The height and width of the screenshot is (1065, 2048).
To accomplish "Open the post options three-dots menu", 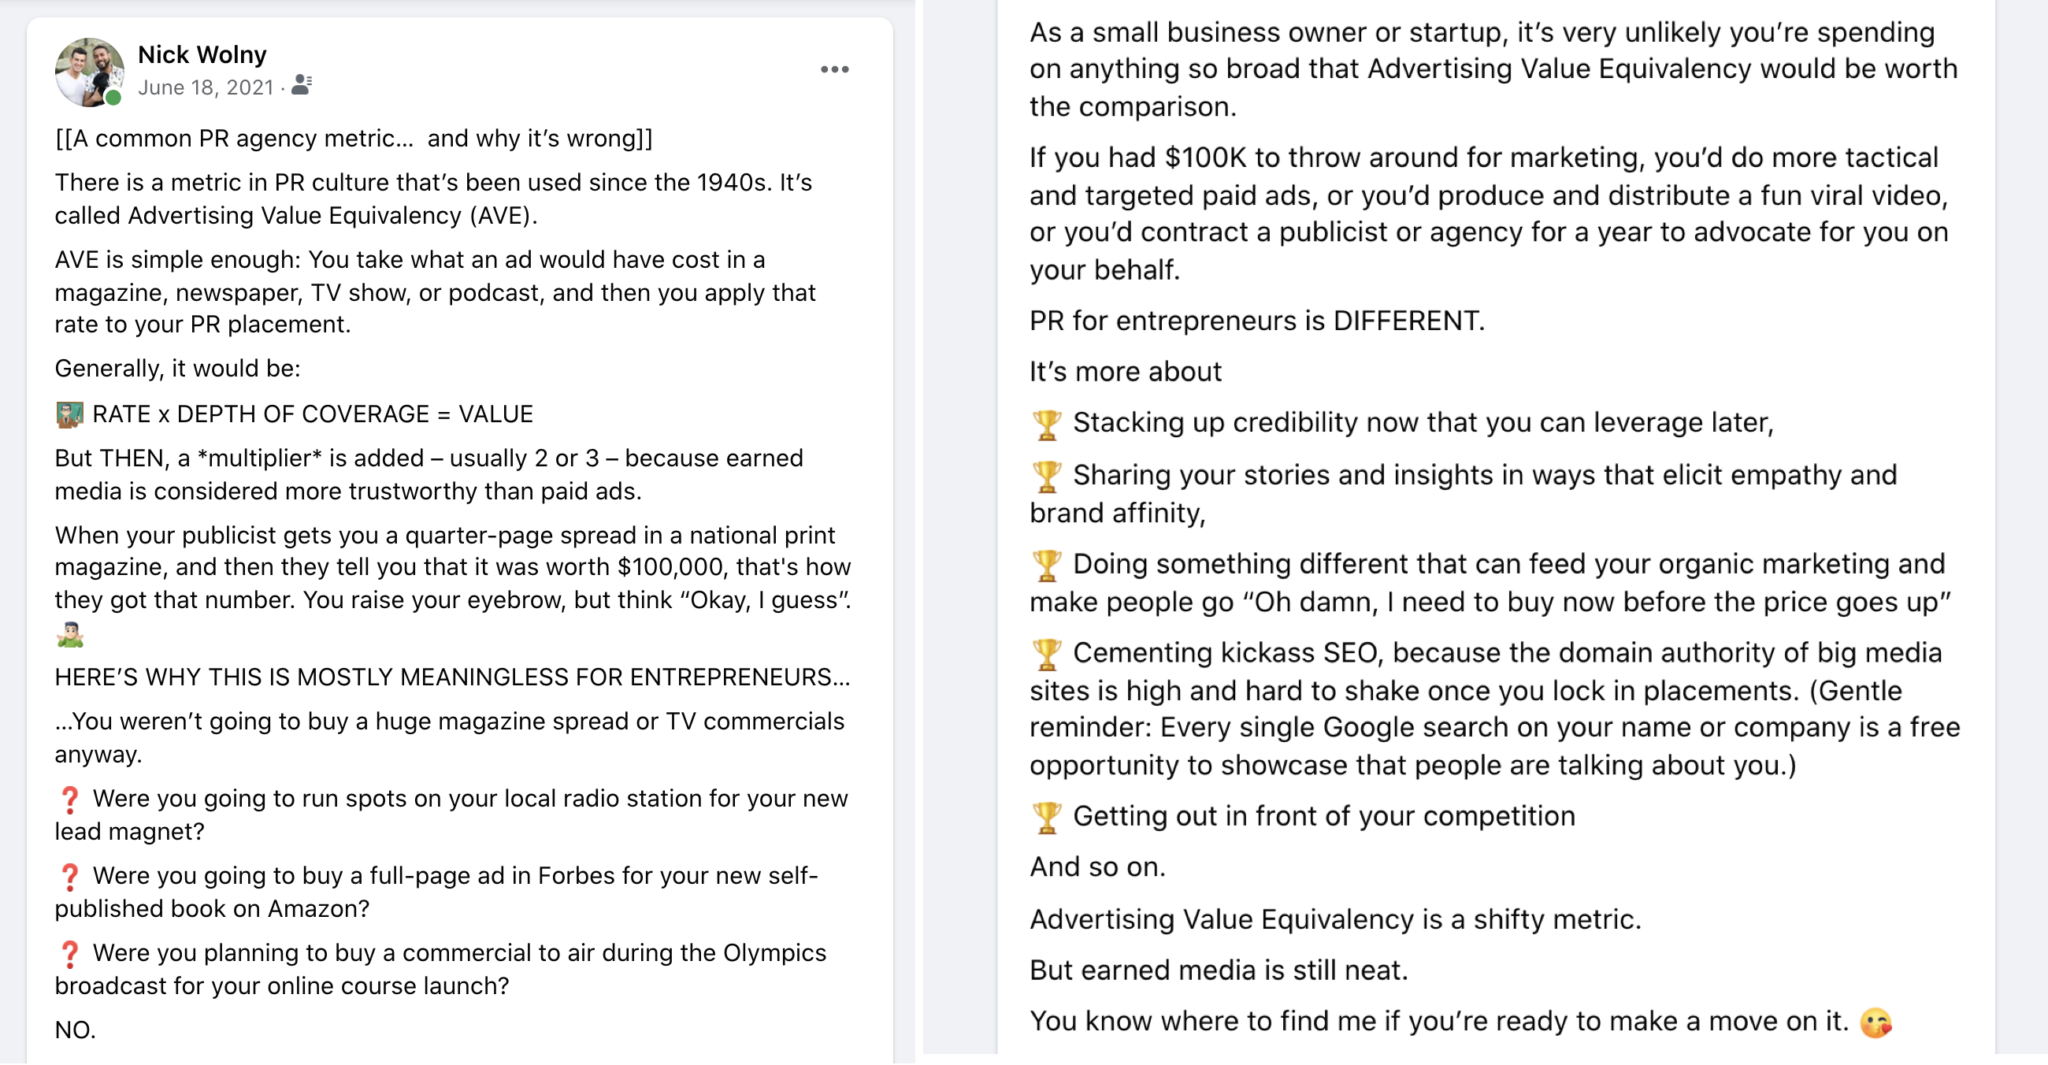I will coord(834,70).
